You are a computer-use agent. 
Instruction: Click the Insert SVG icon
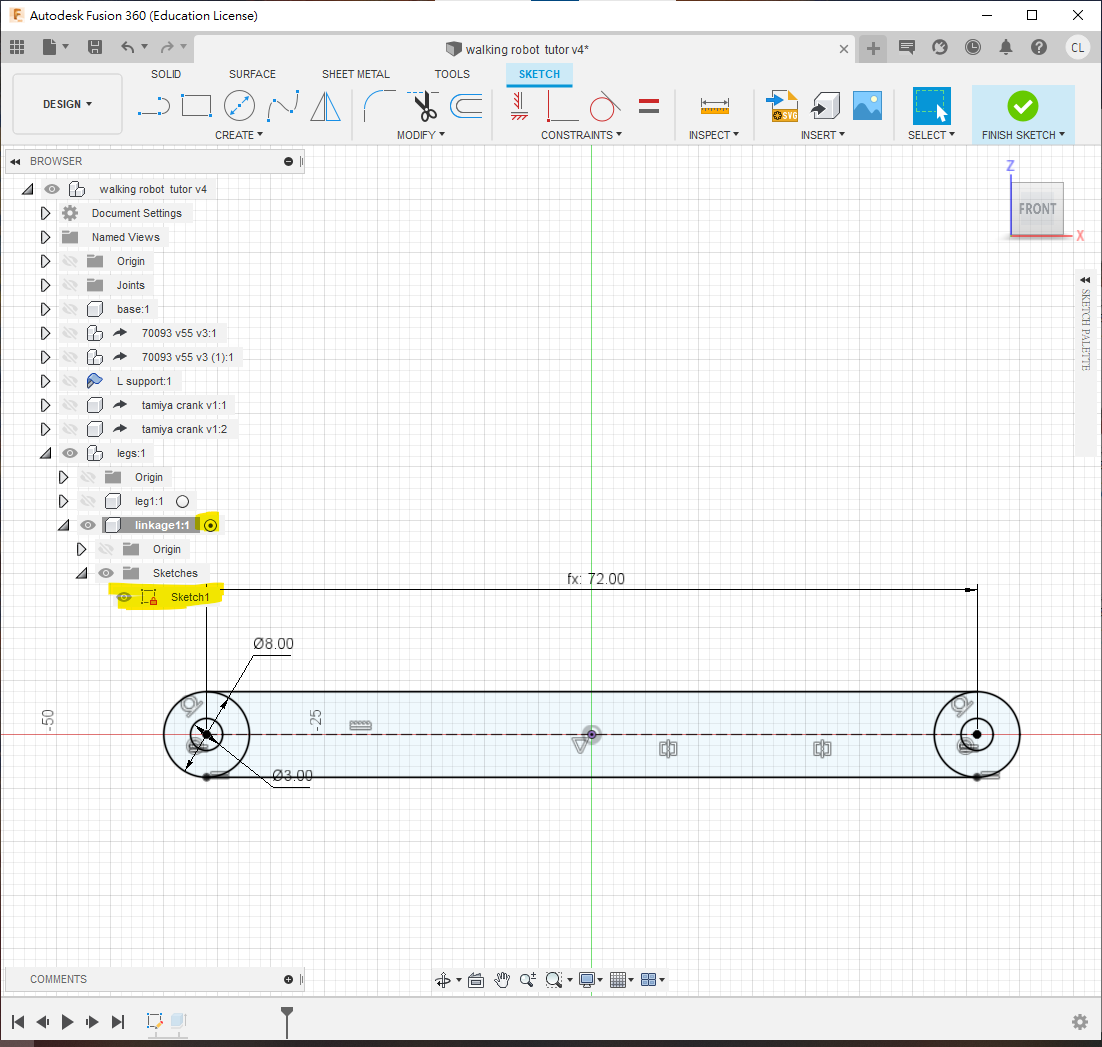click(x=781, y=105)
